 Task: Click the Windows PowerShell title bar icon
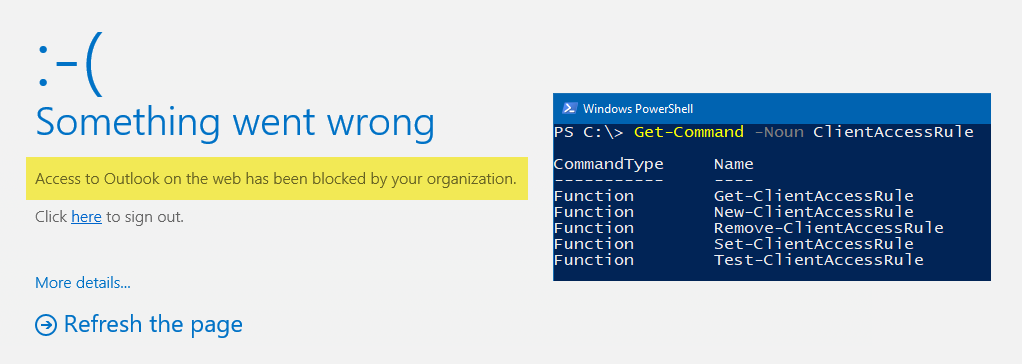(x=568, y=108)
